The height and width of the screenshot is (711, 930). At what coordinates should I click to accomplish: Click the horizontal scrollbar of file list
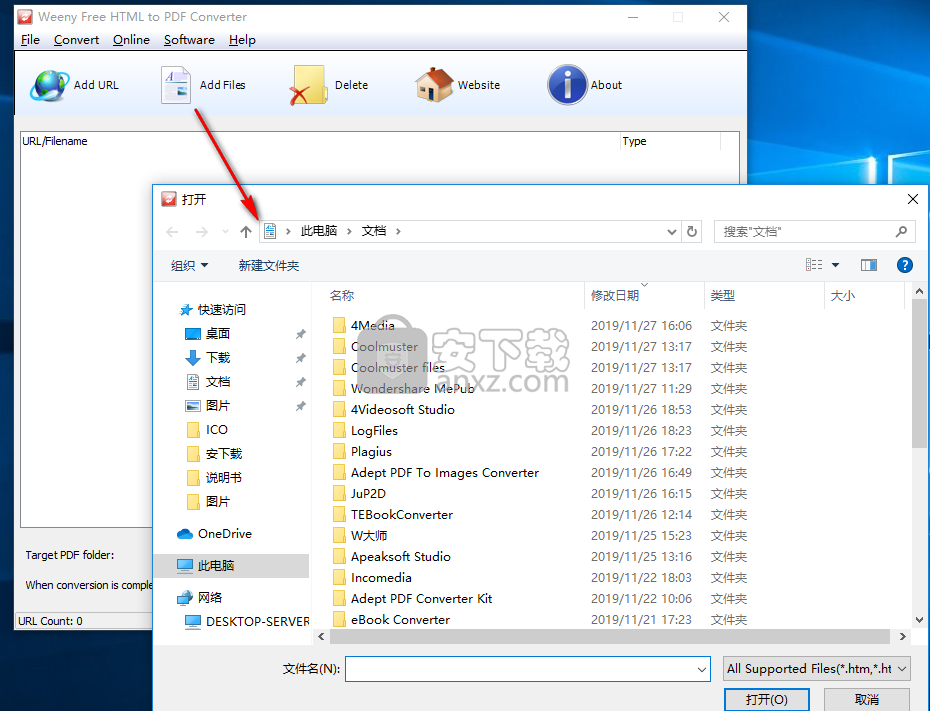[x=610, y=636]
